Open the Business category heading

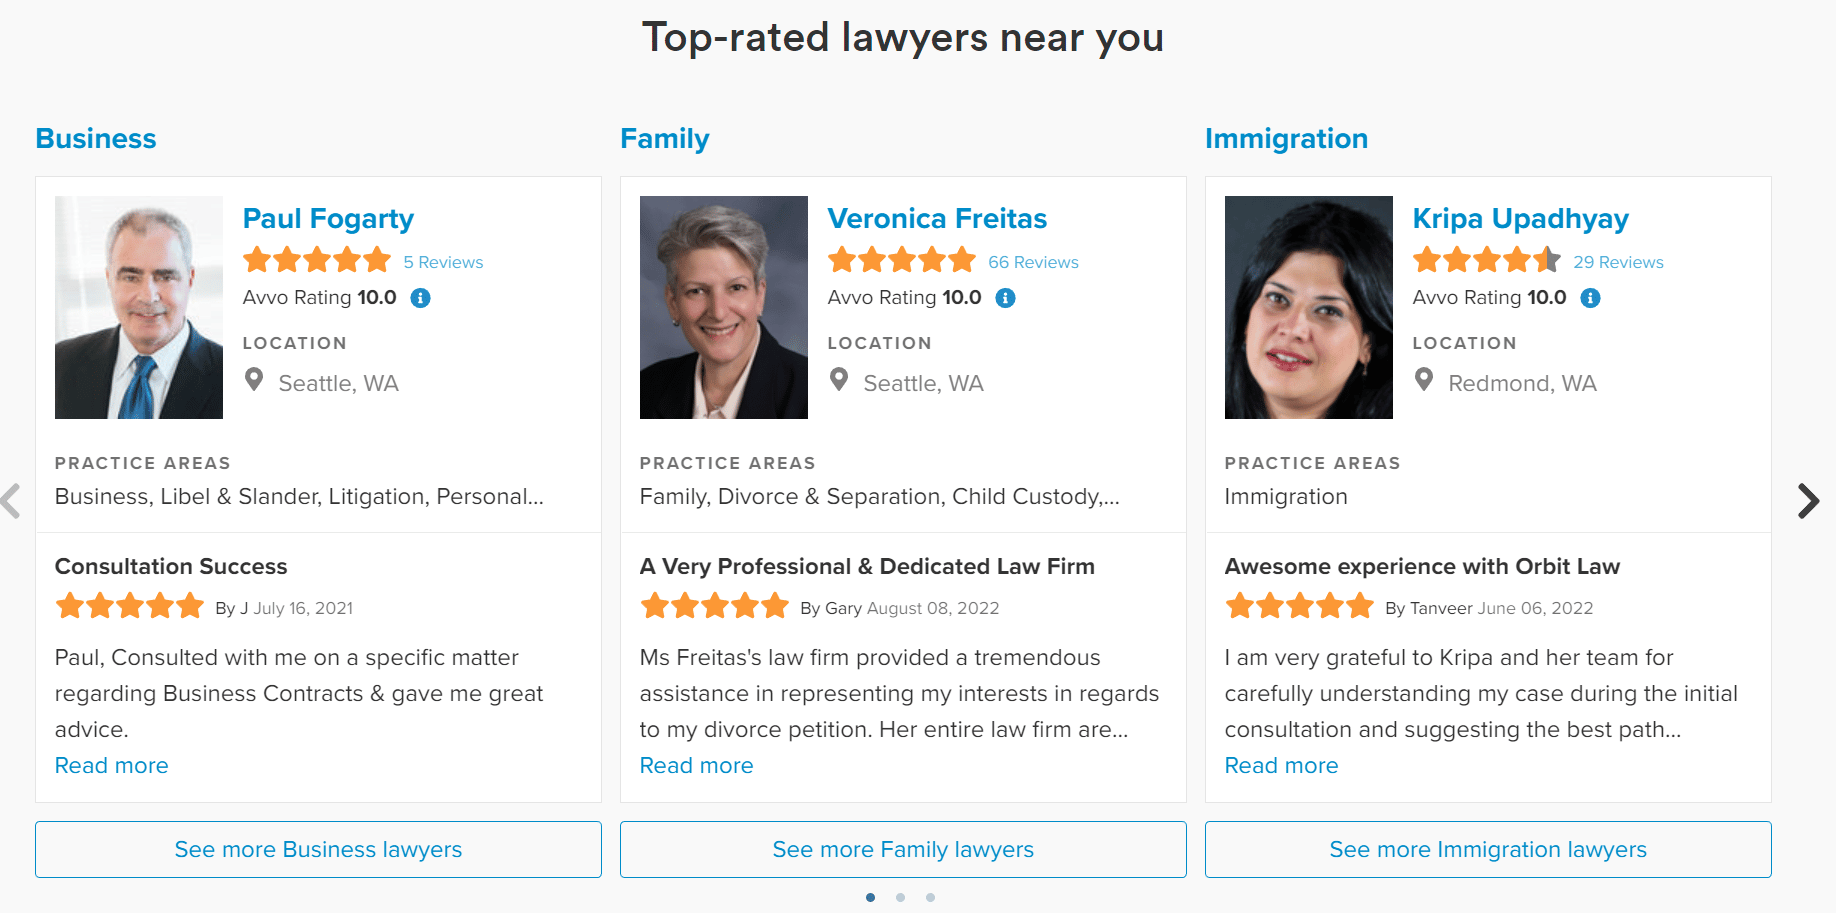tap(96, 139)
